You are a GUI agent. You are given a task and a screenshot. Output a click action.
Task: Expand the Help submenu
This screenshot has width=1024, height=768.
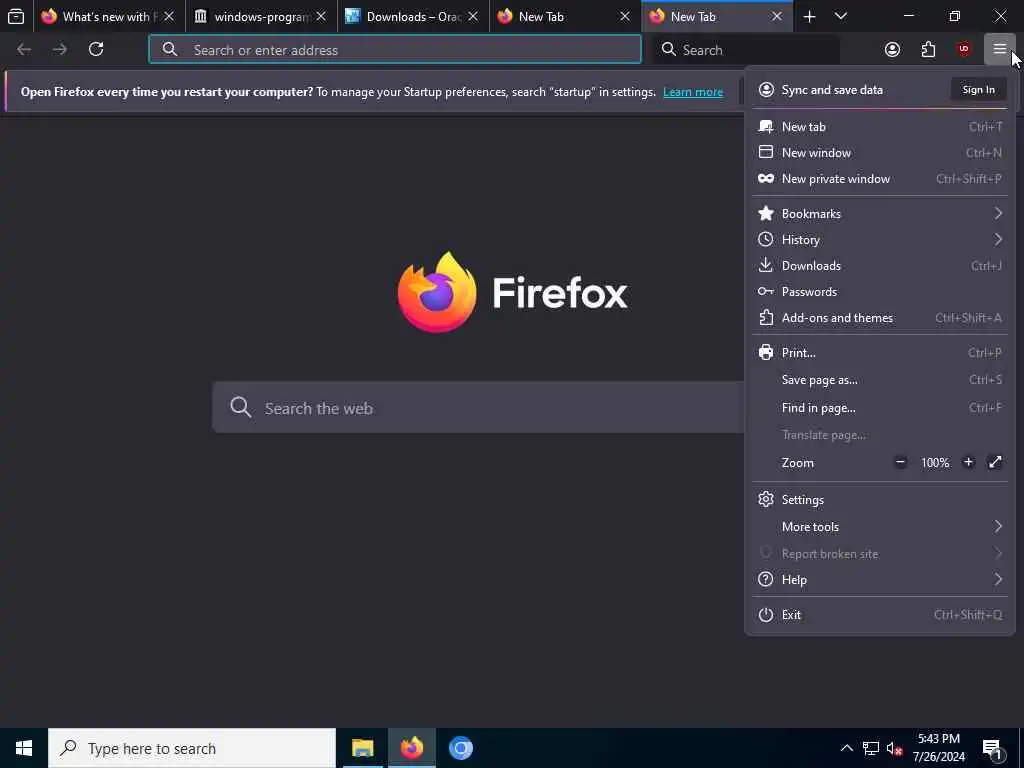pyautogui.click(x=880, y=579)
